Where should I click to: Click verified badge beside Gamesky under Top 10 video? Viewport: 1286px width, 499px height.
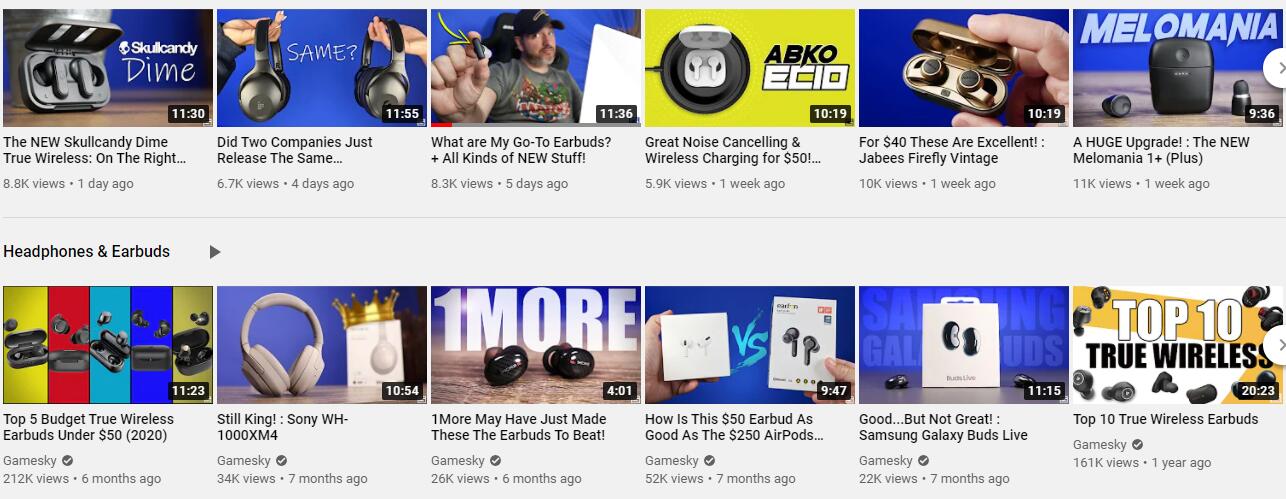(x=1137, y=445)
